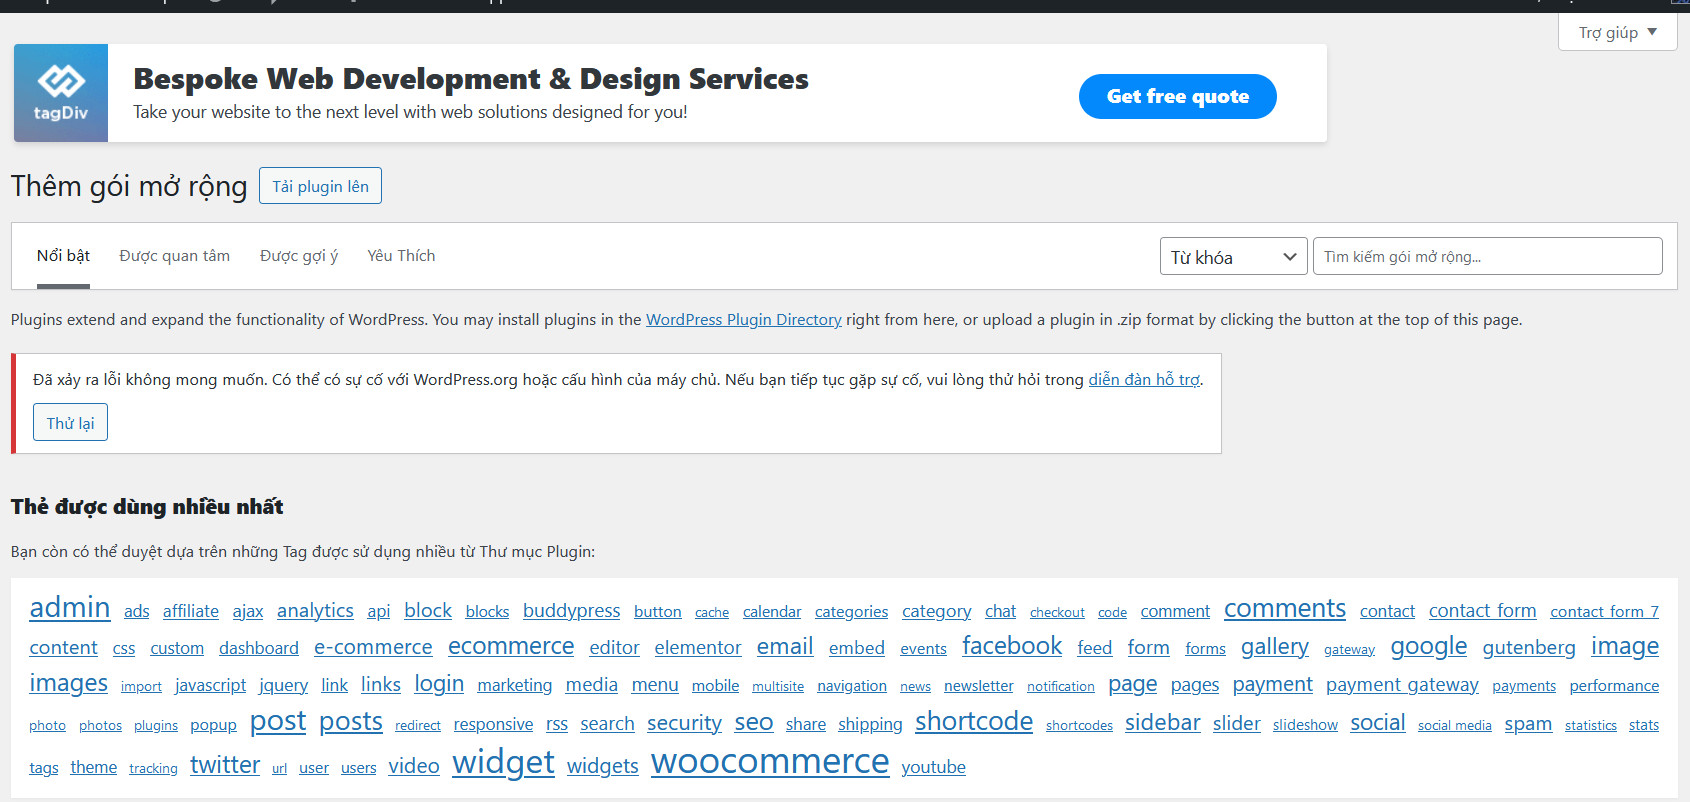1690x802 pixels.
Task: Open the woocommerce tag link
Action: [770, 762]
